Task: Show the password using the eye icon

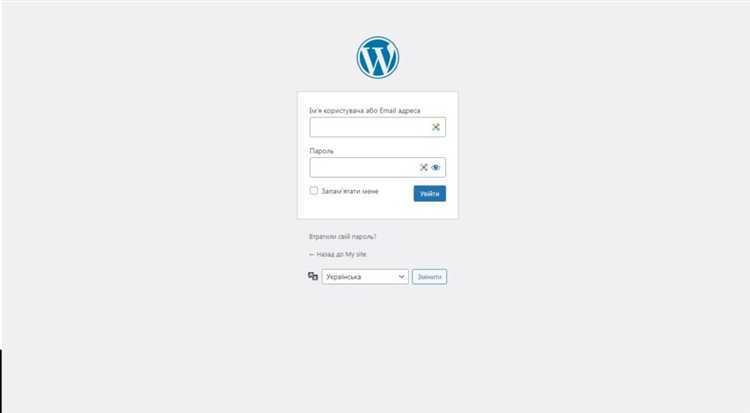Action: 435,167
